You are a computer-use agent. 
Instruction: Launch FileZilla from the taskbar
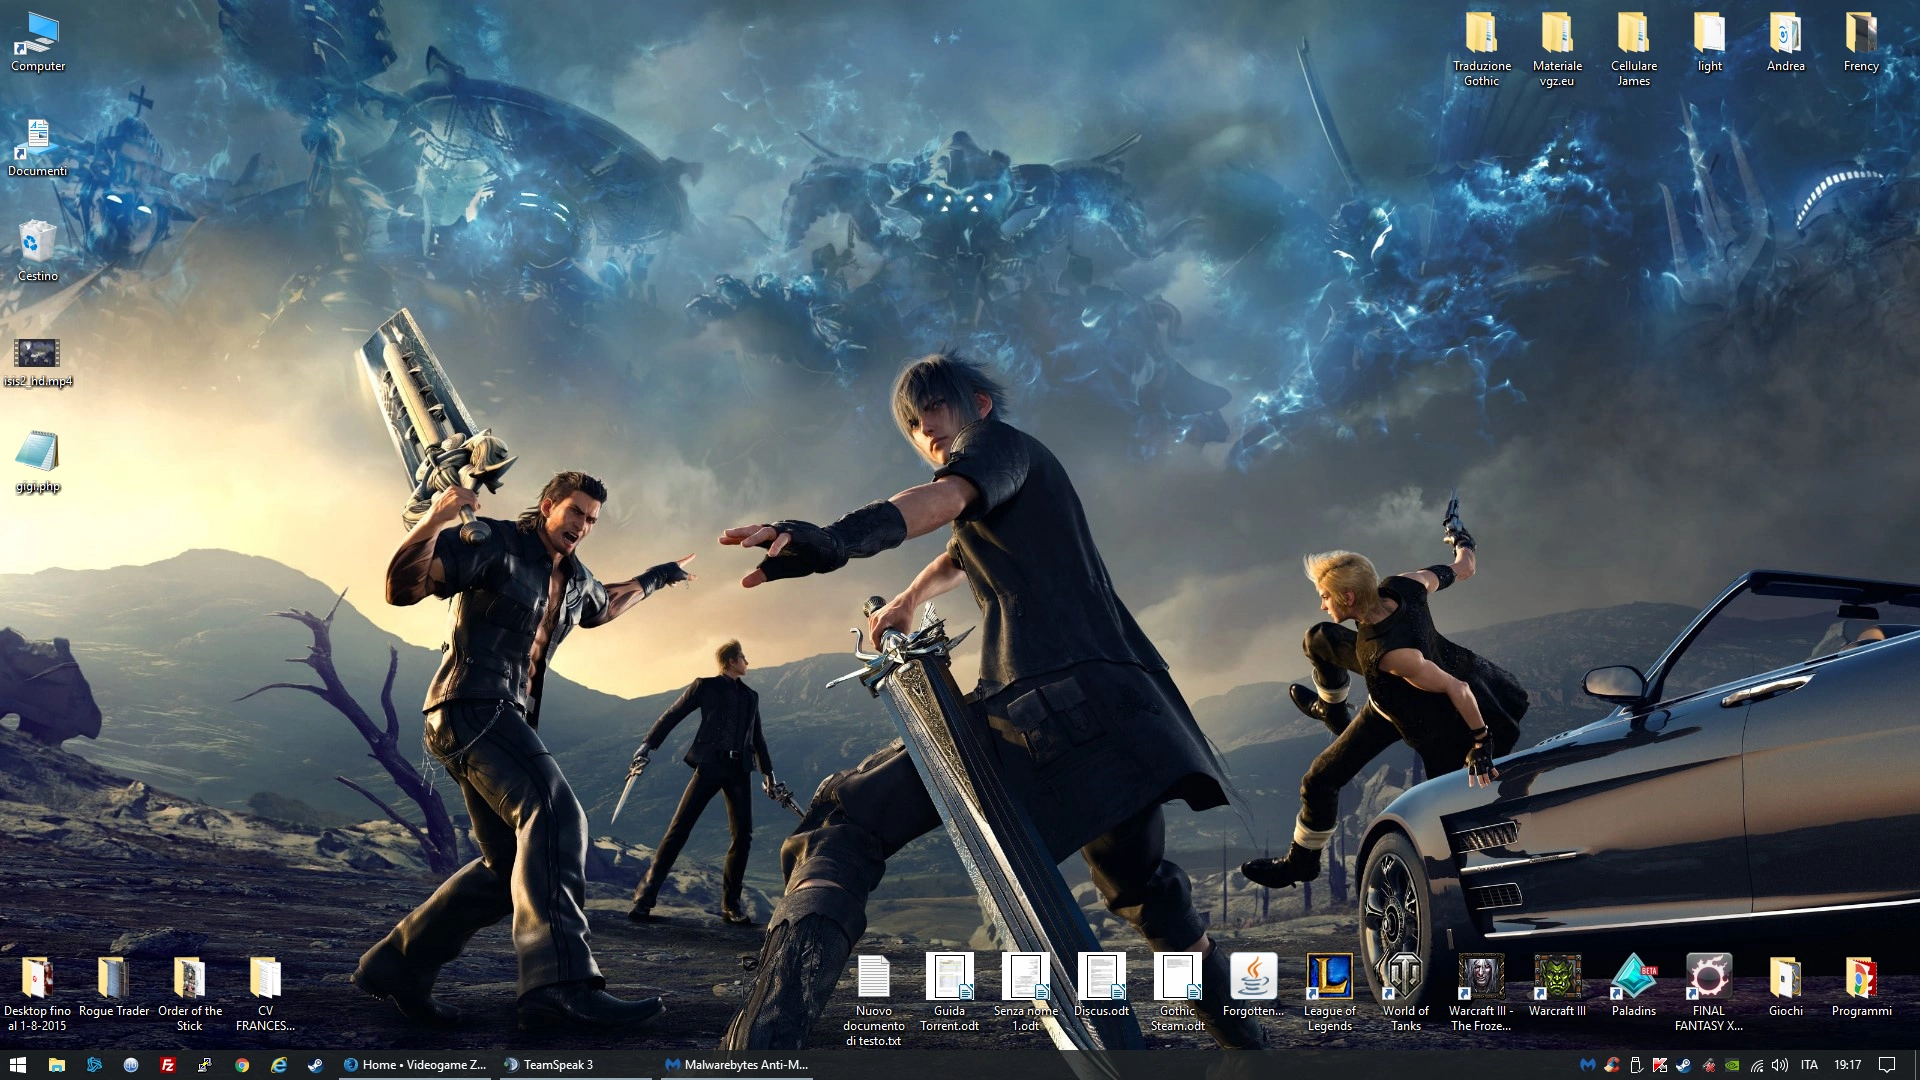coord(168,1065)
